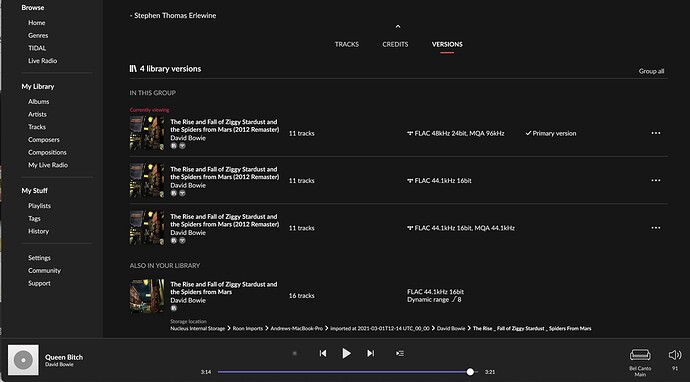Viewport: 690px width, 382px height.
Task: Skip to the next track
Action: pyautogui.click(x=371, y=353)
